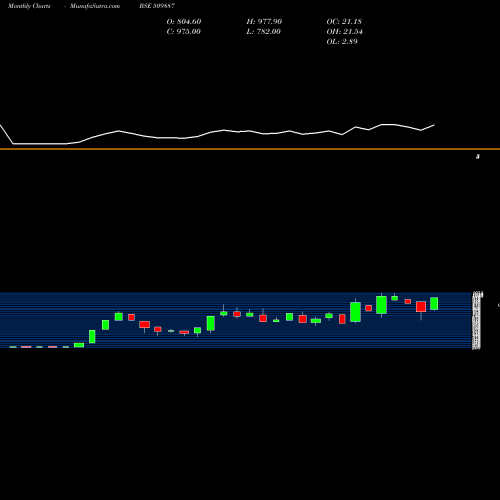
Task: Click the 'BSE 509887' symbol text
Action: click(157, 6)
